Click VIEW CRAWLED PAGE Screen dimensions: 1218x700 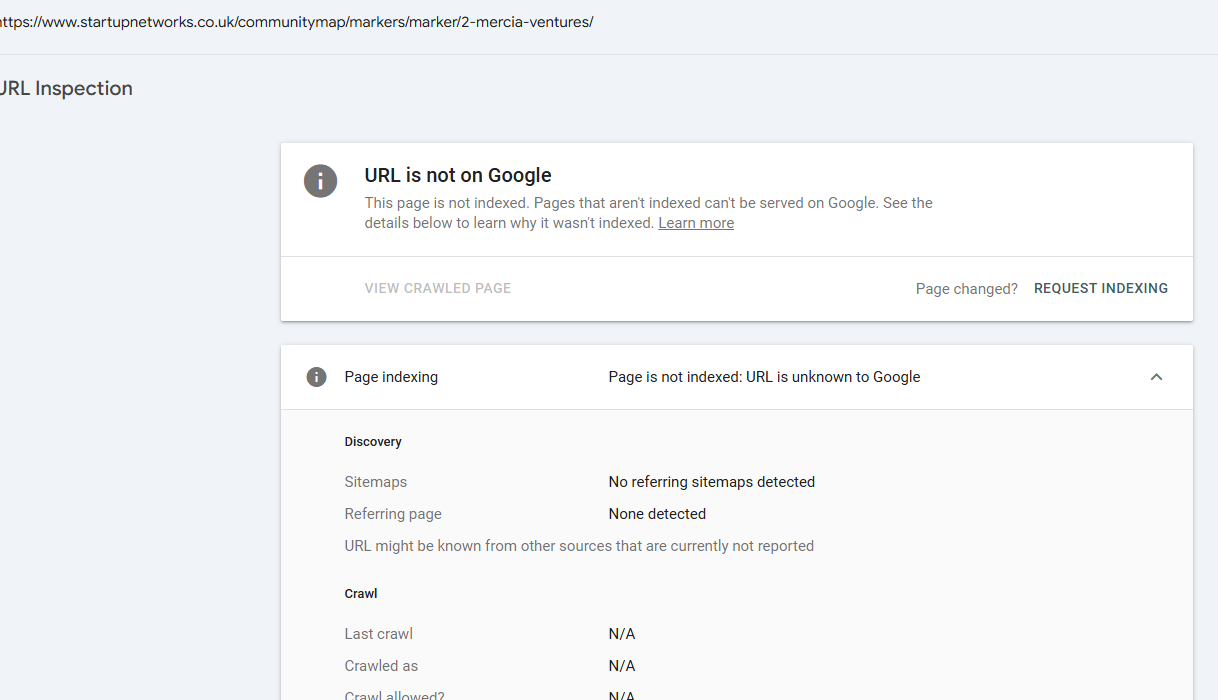click(x=437, y=288)
